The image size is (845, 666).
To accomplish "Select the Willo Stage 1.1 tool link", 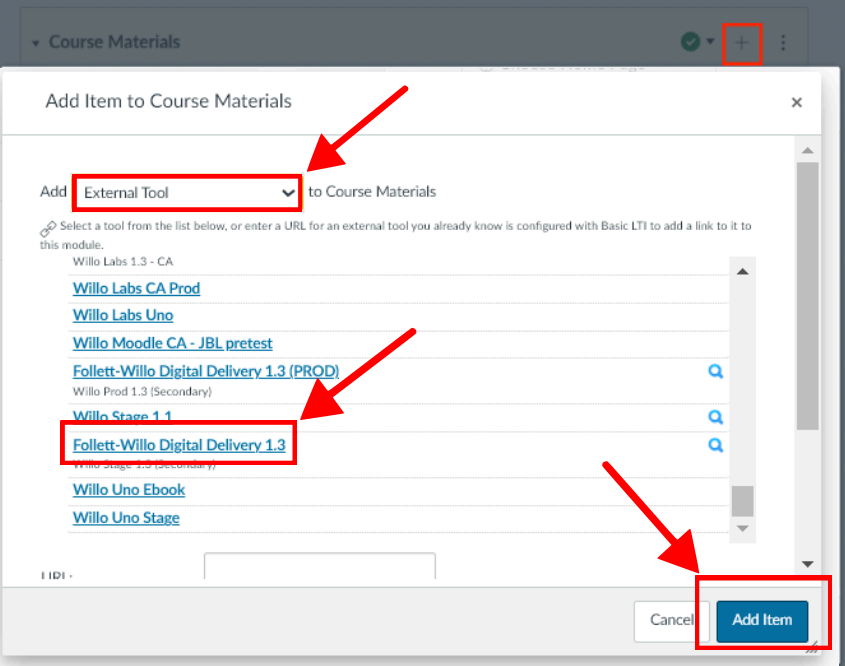I will 122,416.
